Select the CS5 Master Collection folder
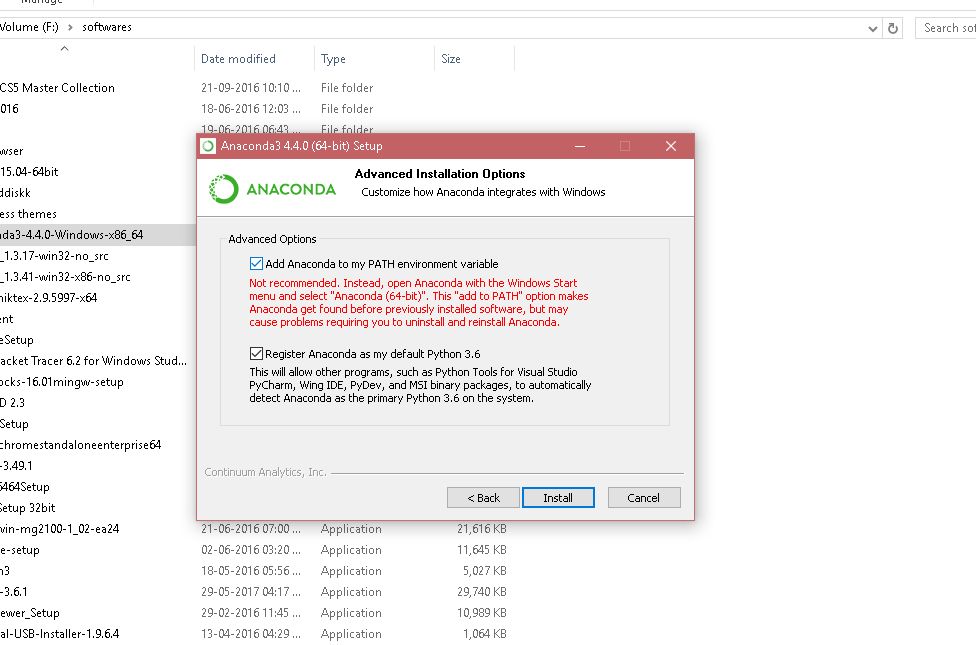Image resolution: width=976 pixels, height=645 pixels. [x=57, y=88]
